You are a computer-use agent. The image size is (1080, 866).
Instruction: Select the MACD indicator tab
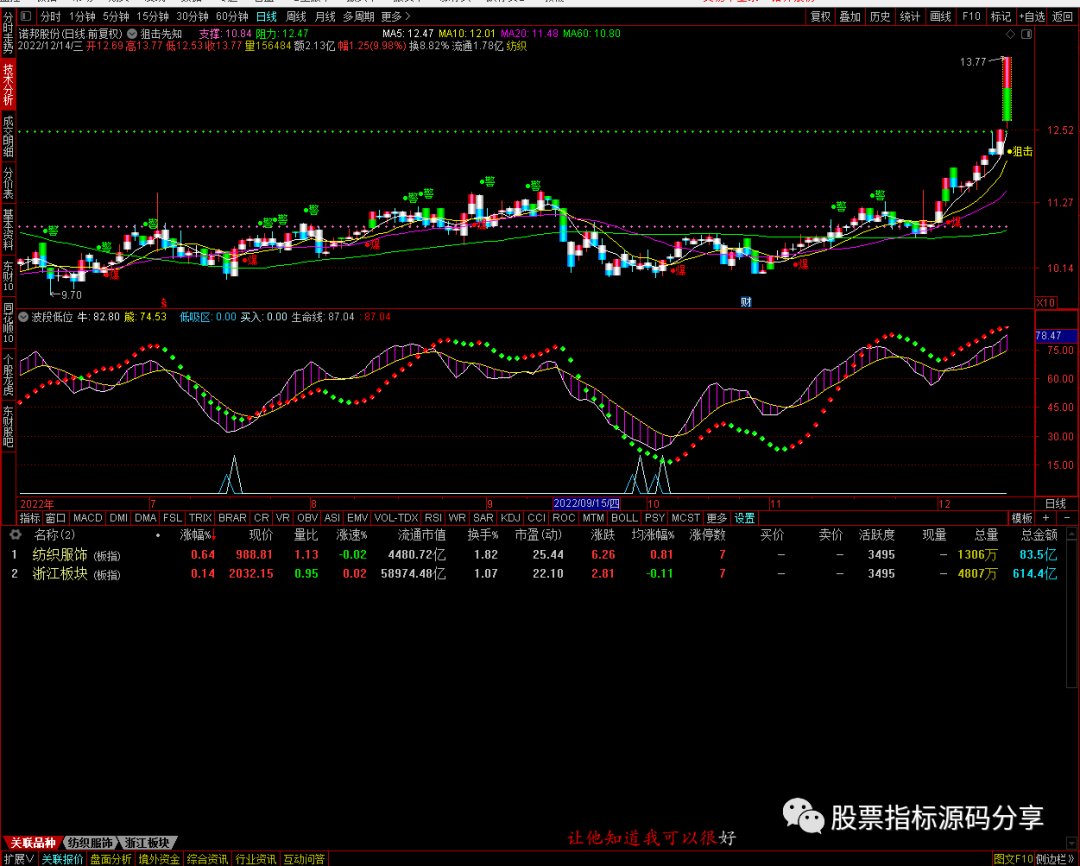87,518
